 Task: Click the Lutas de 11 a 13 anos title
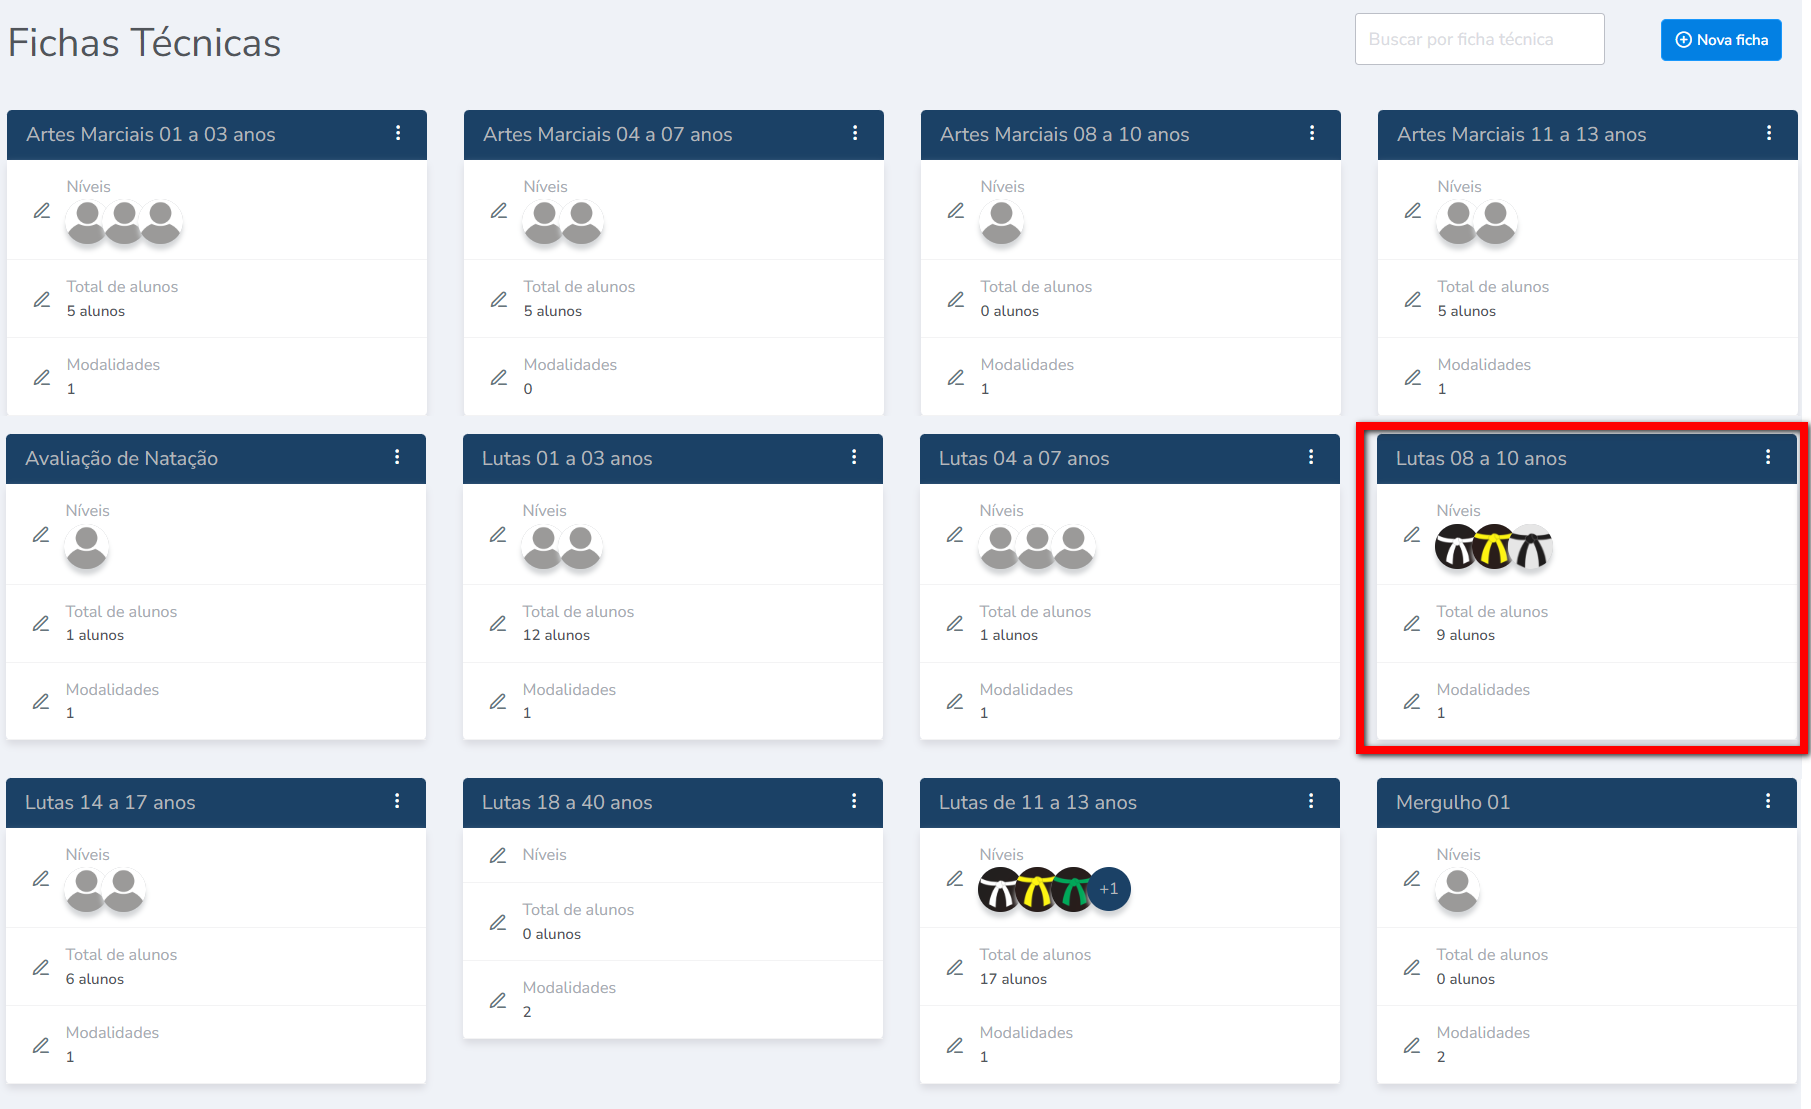point(1038,802)
